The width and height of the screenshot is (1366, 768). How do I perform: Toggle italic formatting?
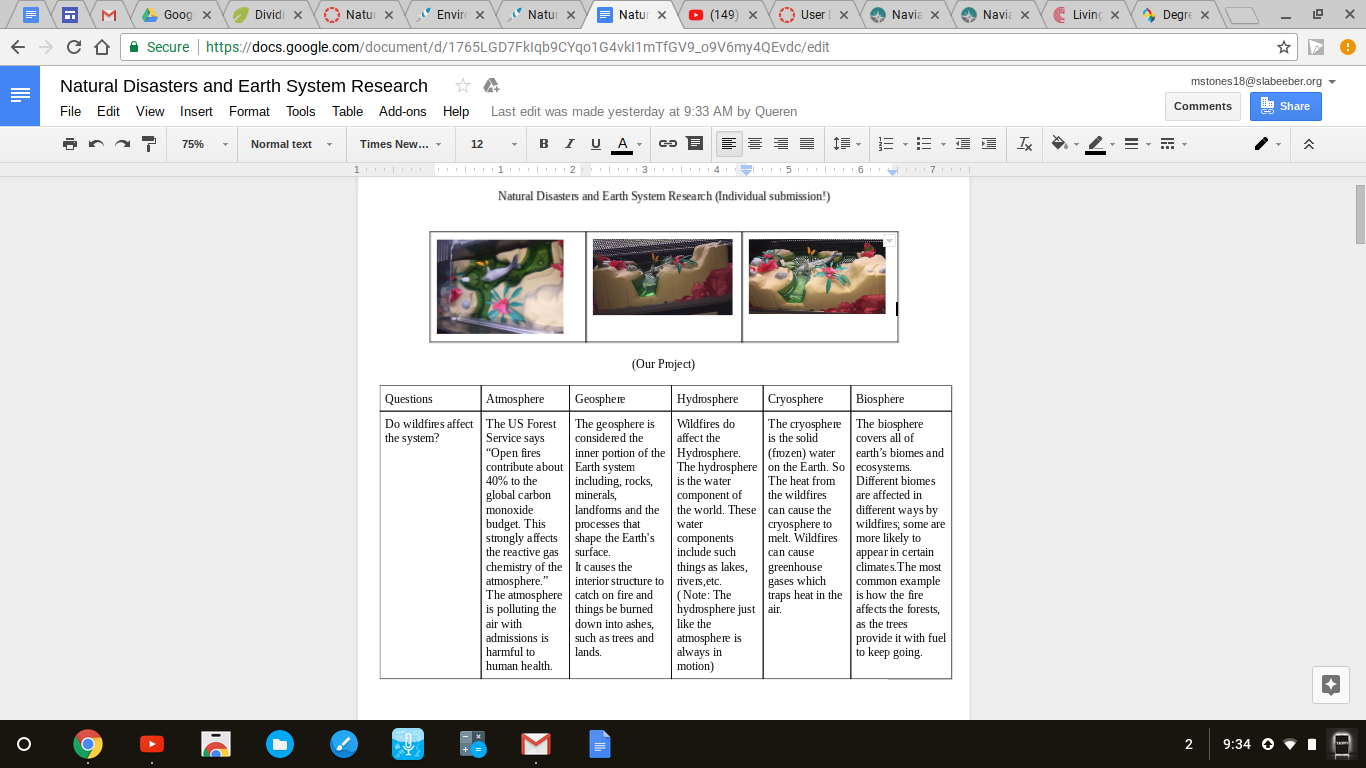coord(570,144)
